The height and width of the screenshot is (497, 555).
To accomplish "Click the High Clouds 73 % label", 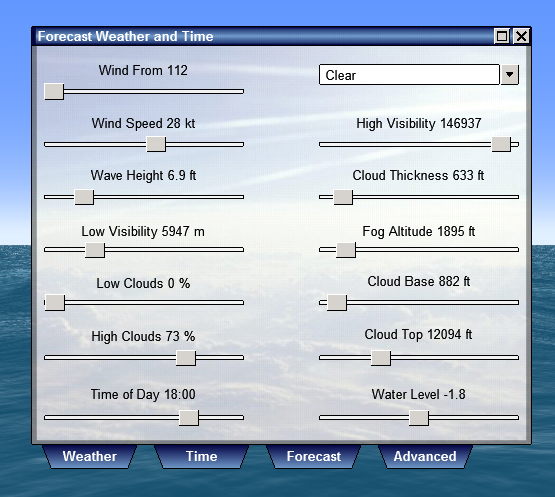I will point(143,336).
